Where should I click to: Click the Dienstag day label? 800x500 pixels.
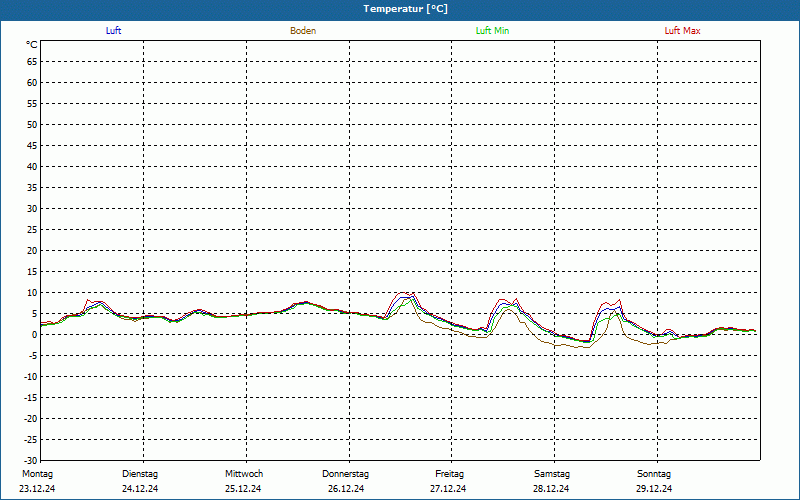pyautogui.click(x=140, y=474)
